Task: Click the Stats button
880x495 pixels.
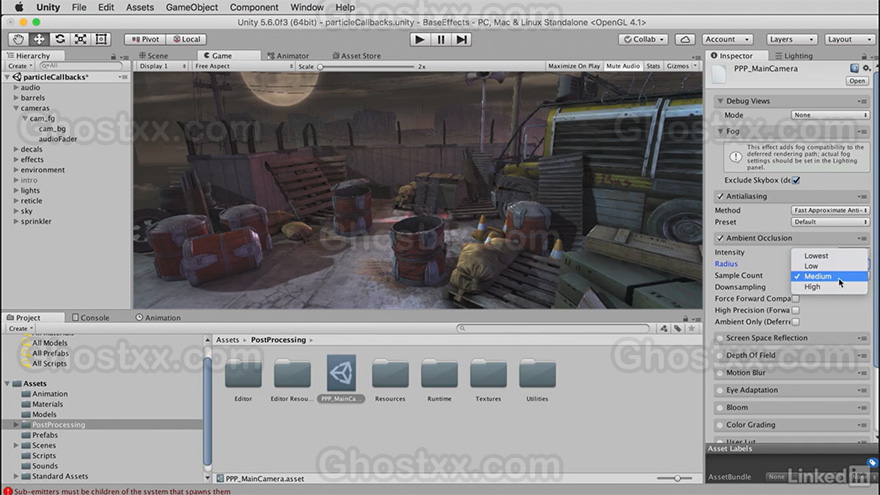Action: 653,66
